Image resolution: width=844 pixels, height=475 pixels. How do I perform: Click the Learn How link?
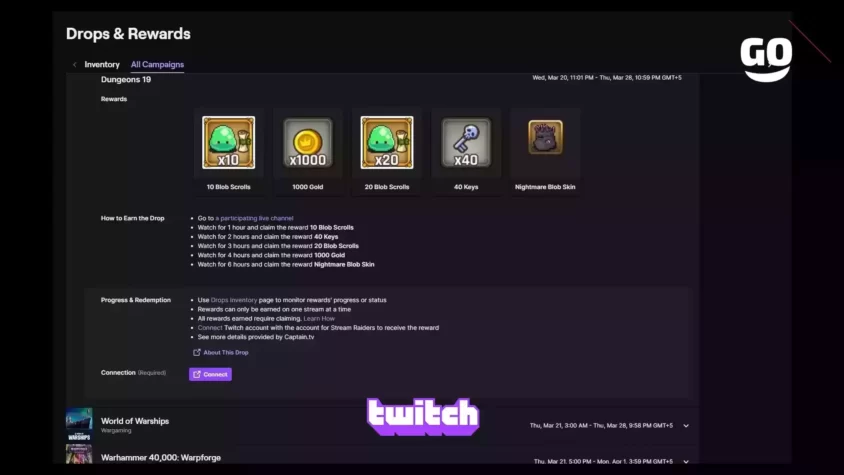(x=319, y=318)
